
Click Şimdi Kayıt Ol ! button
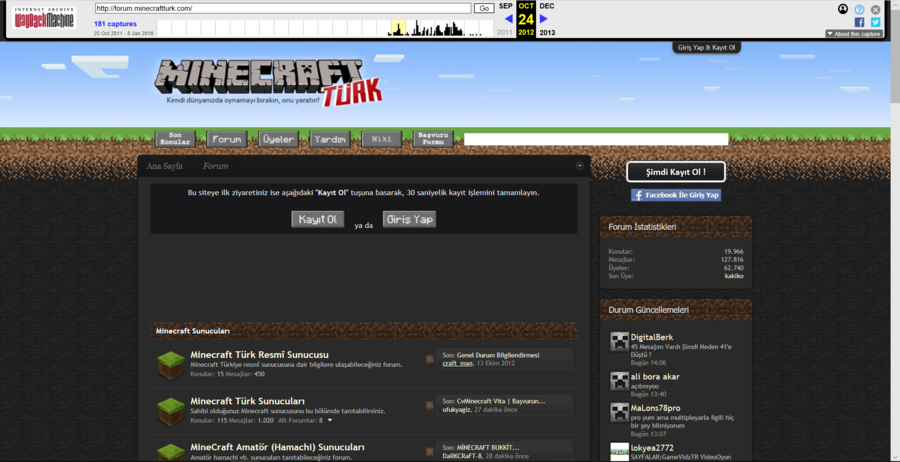(x=676, y=172)
